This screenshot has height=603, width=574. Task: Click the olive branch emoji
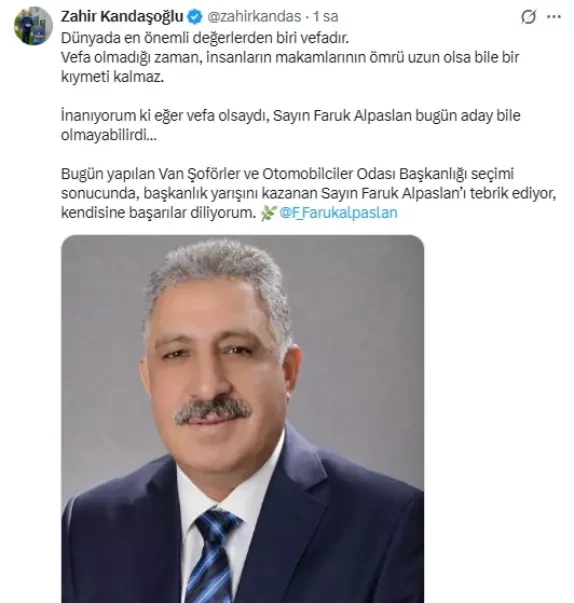[x=268, y=213]
